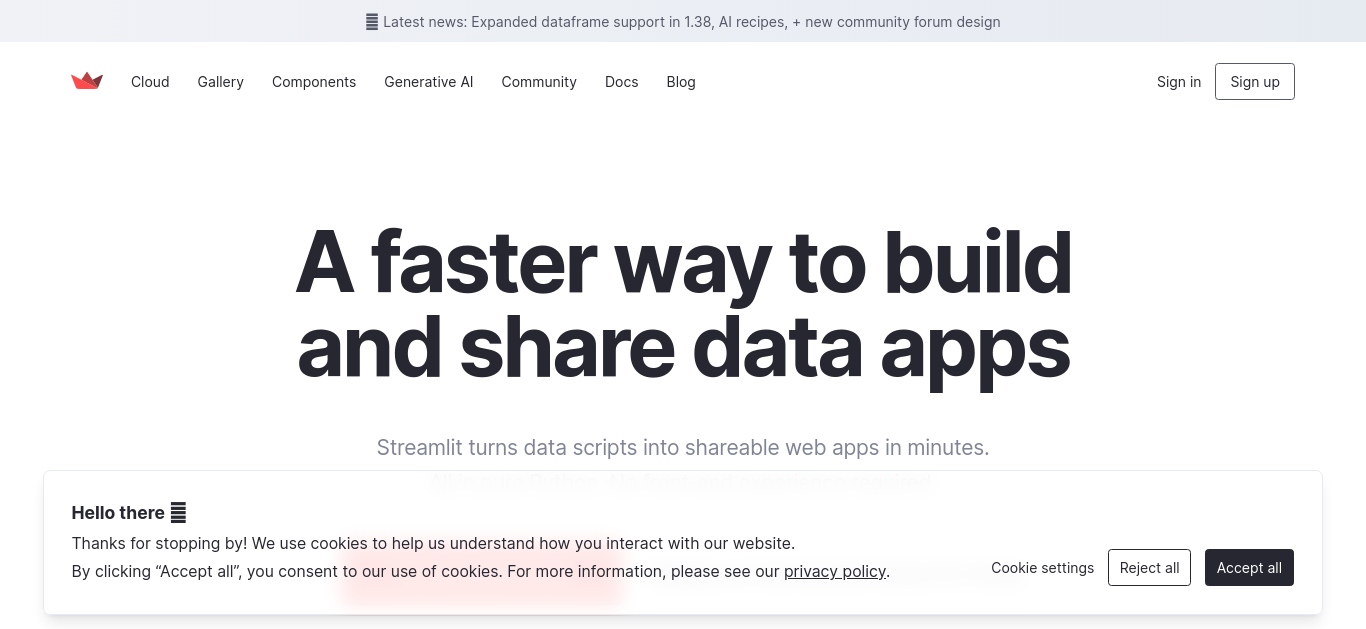Follow the privacy policy link
The height and width of the screenshot is (629, 1366).
point(835,572)
